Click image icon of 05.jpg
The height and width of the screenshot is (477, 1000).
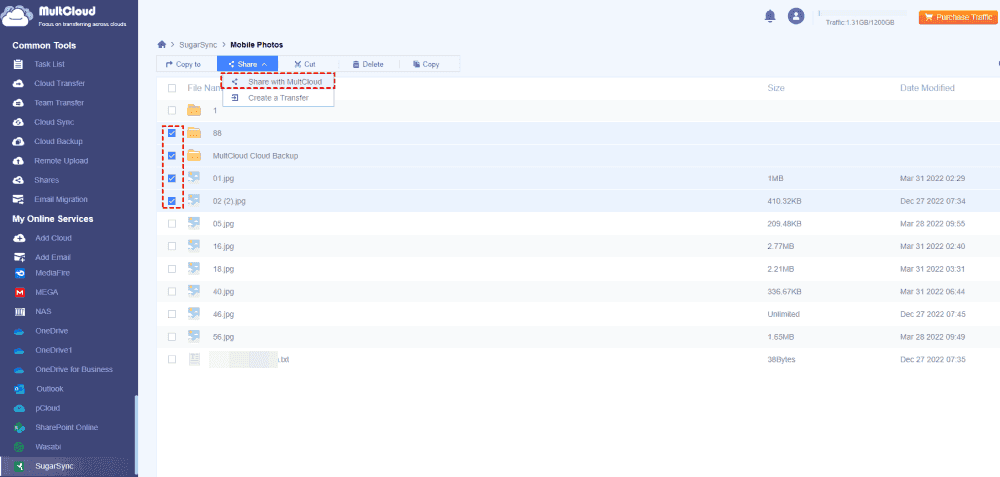click(194, 223)
